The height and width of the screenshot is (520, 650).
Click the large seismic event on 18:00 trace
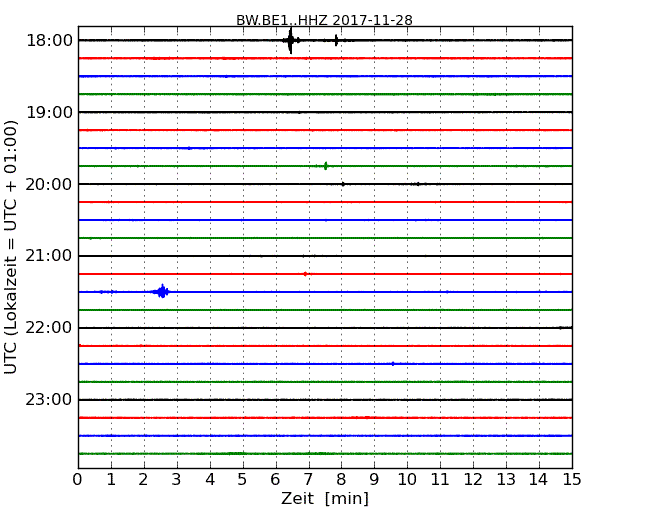pyautogui.click(x=291, y=40)
